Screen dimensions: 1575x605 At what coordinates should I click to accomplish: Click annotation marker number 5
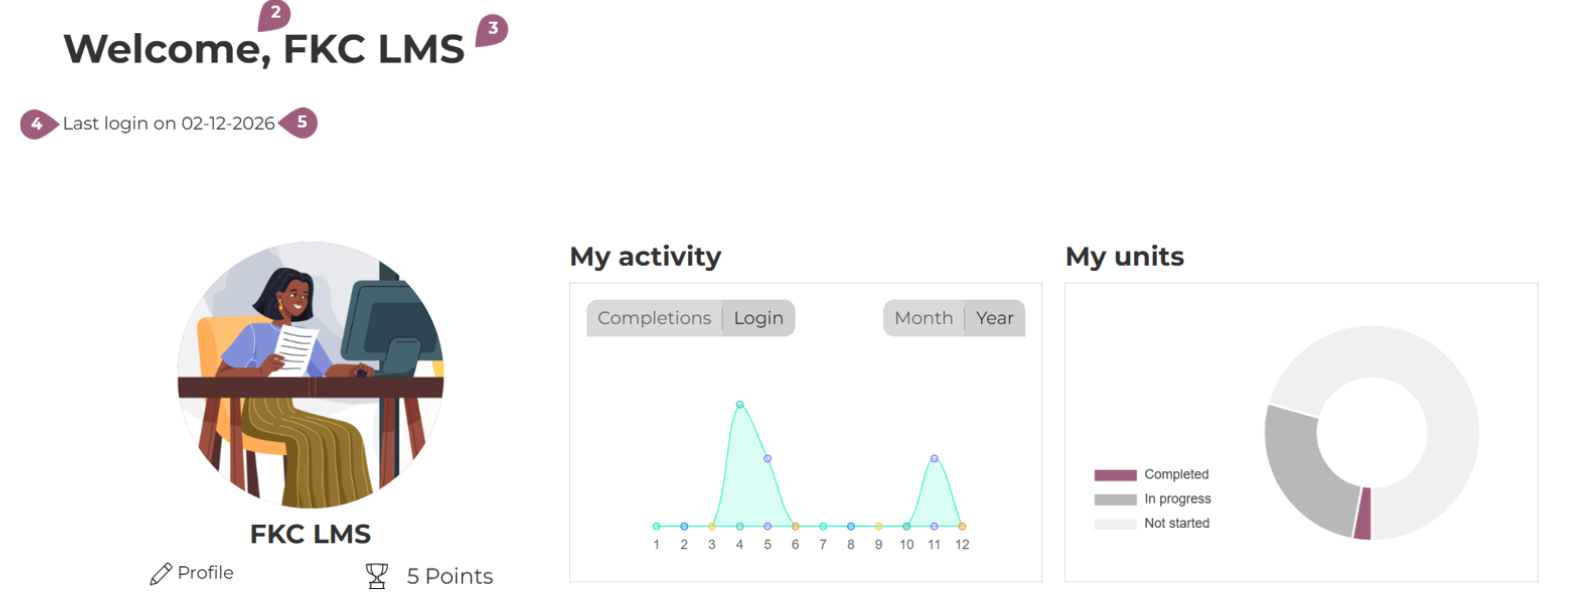[x=300, y=123]
